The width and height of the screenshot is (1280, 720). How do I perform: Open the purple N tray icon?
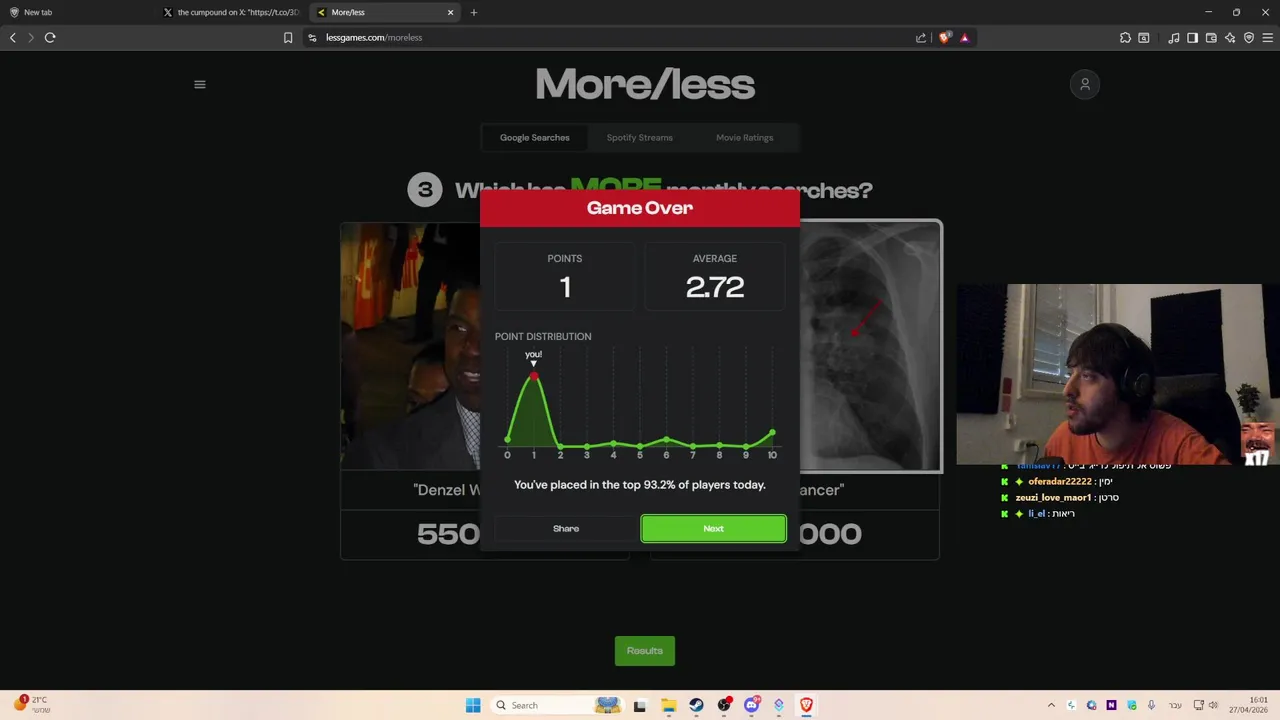click(x=1111, y=705)
